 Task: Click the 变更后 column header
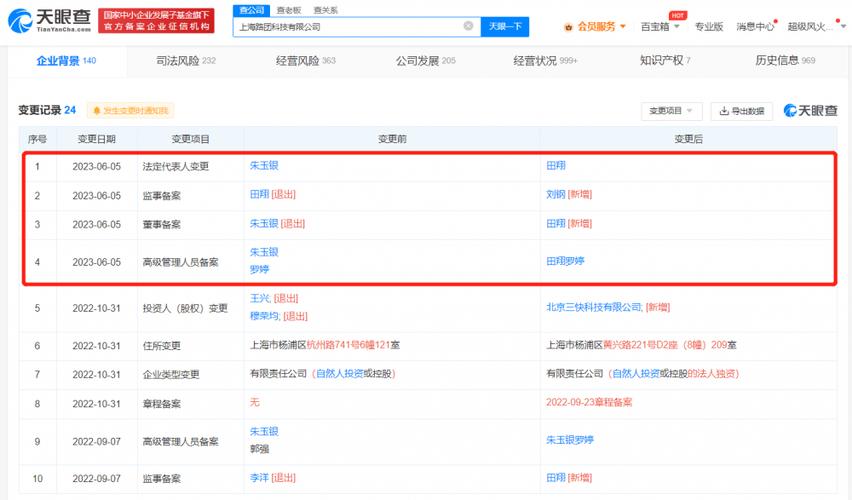(x=688, y=139)
